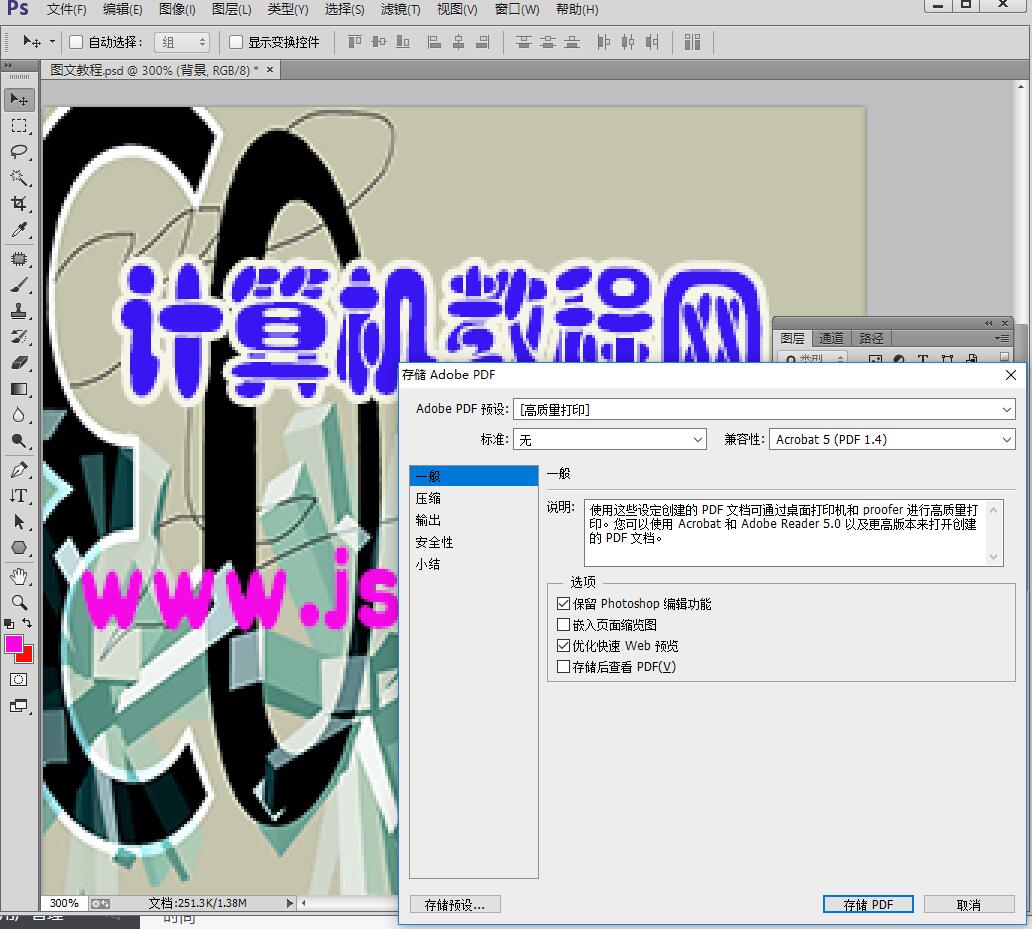Open the layers panel flyout menu
Viewport: 1032px width, 929px height.
(1002, 338)
